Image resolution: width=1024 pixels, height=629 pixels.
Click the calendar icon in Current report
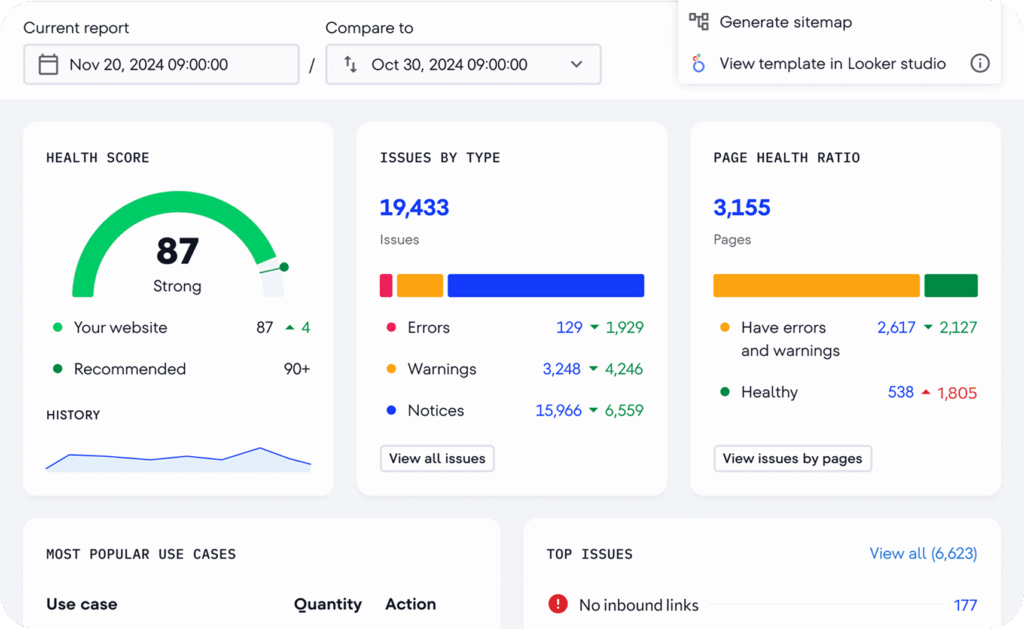(x=48, y=65)
